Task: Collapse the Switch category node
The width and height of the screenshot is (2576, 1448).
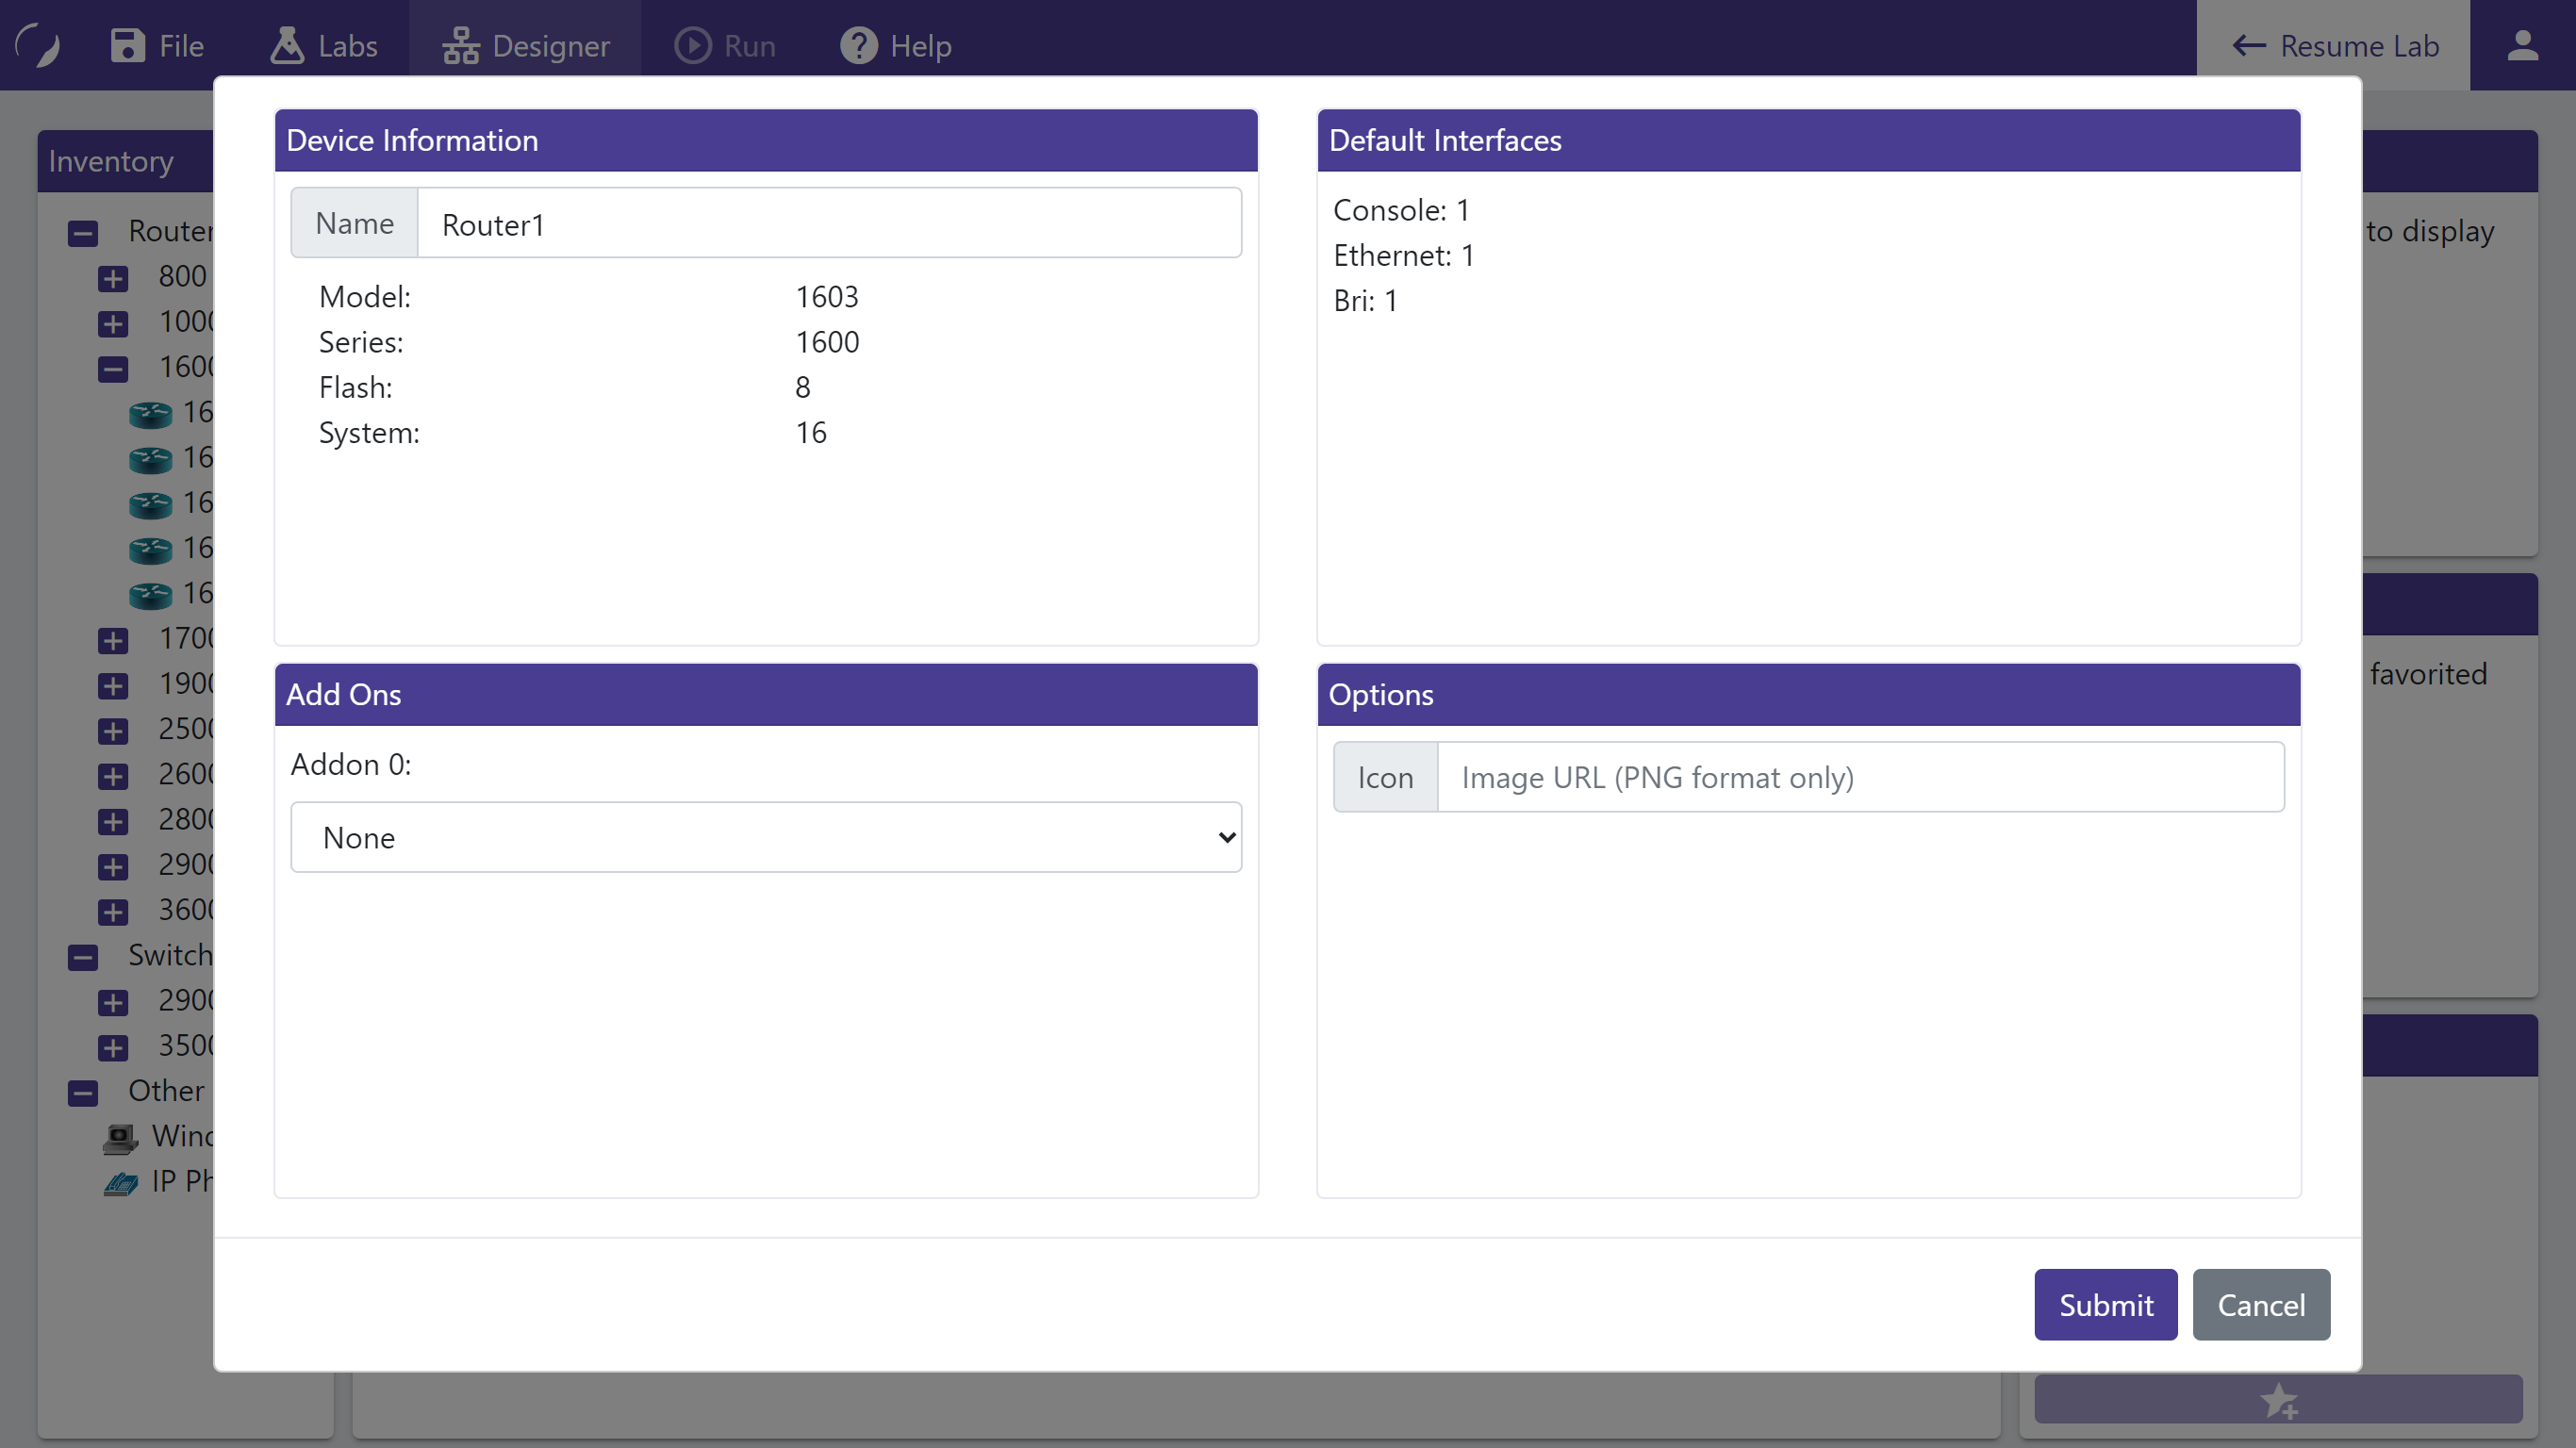Action: pos(83,957)
